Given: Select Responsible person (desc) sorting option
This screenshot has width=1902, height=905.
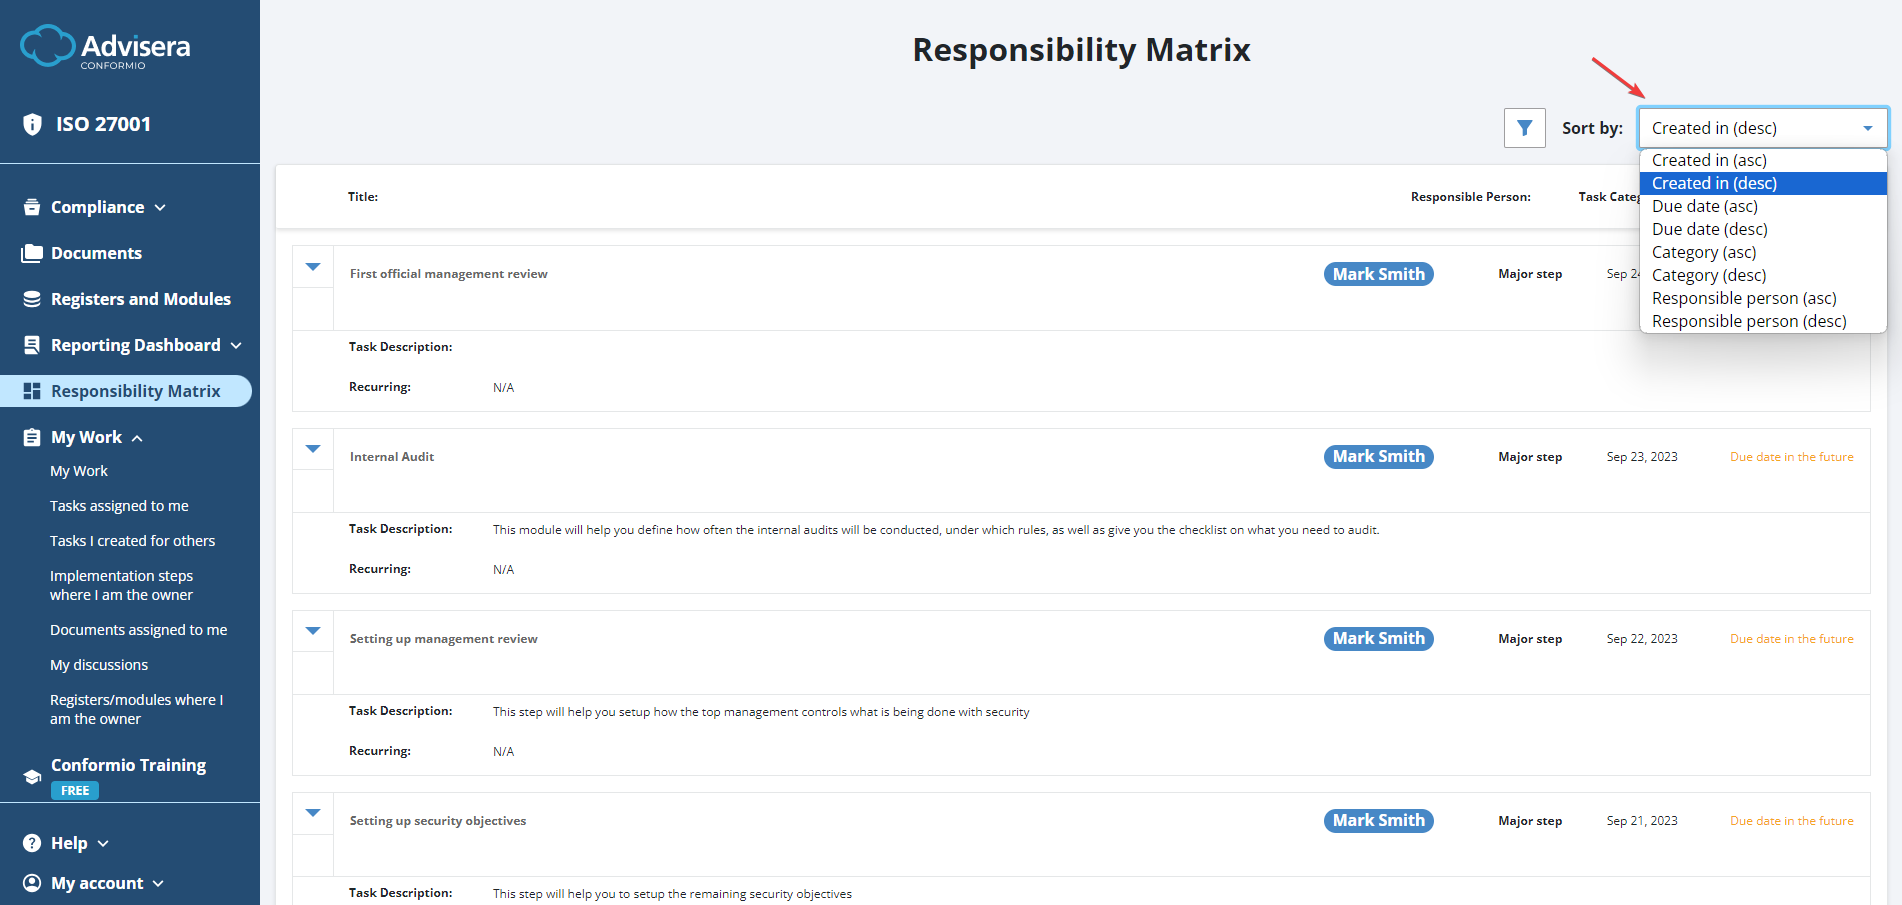Looking at the screenshot, I should (1748, 321).
